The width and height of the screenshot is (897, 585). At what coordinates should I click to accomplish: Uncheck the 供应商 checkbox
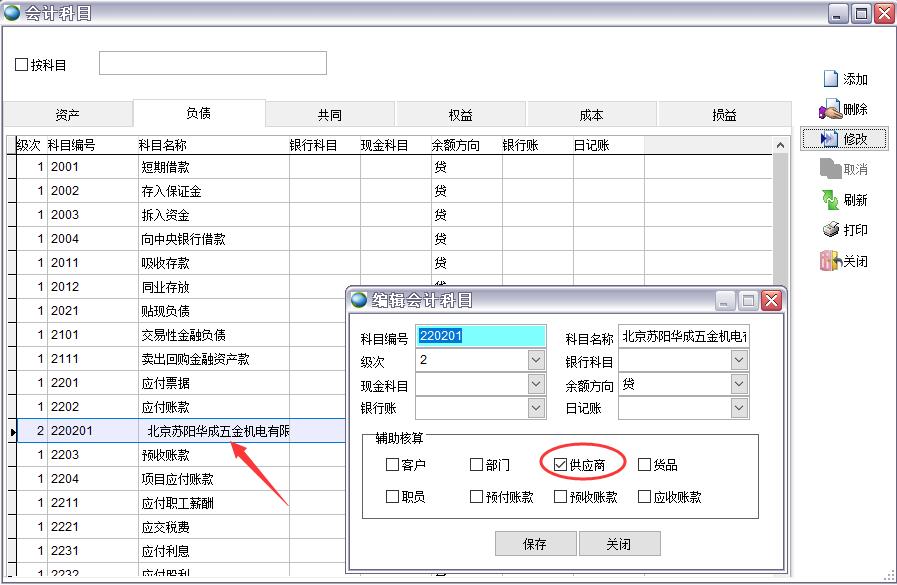pos(560,465)
